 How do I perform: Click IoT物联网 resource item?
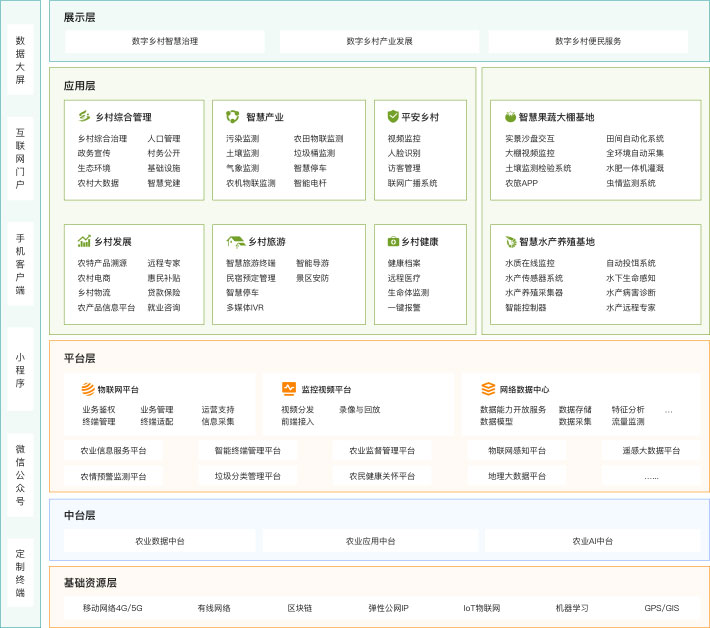pyautogui.click(x=481, y=608)
